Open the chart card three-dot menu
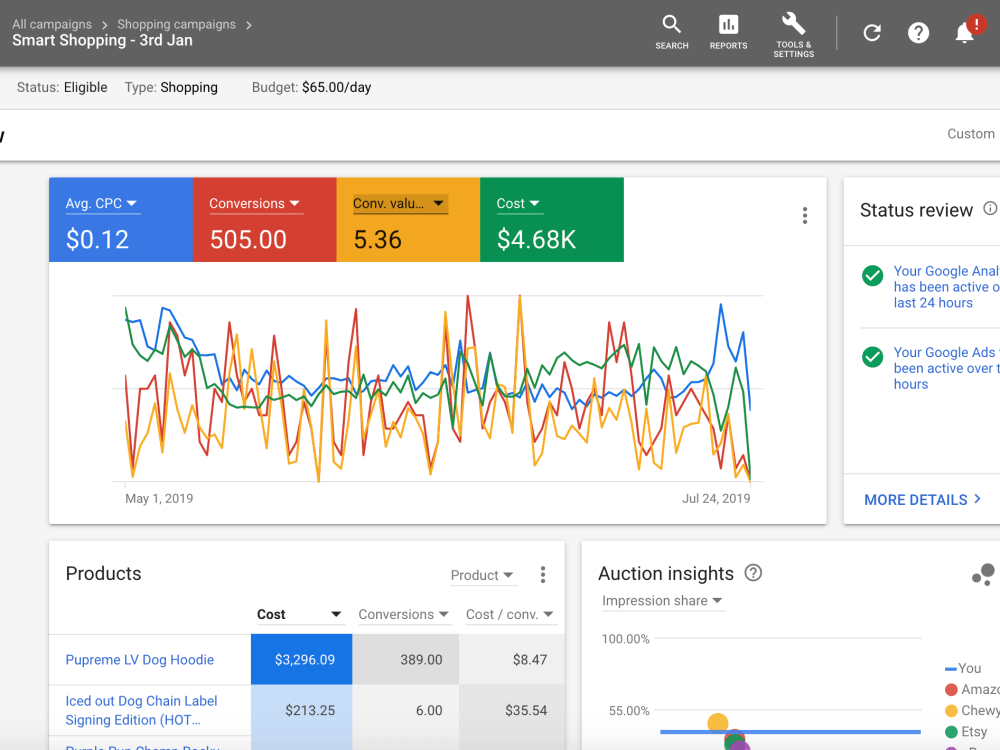Viewport: 1000px width, 750px height. 805,216
